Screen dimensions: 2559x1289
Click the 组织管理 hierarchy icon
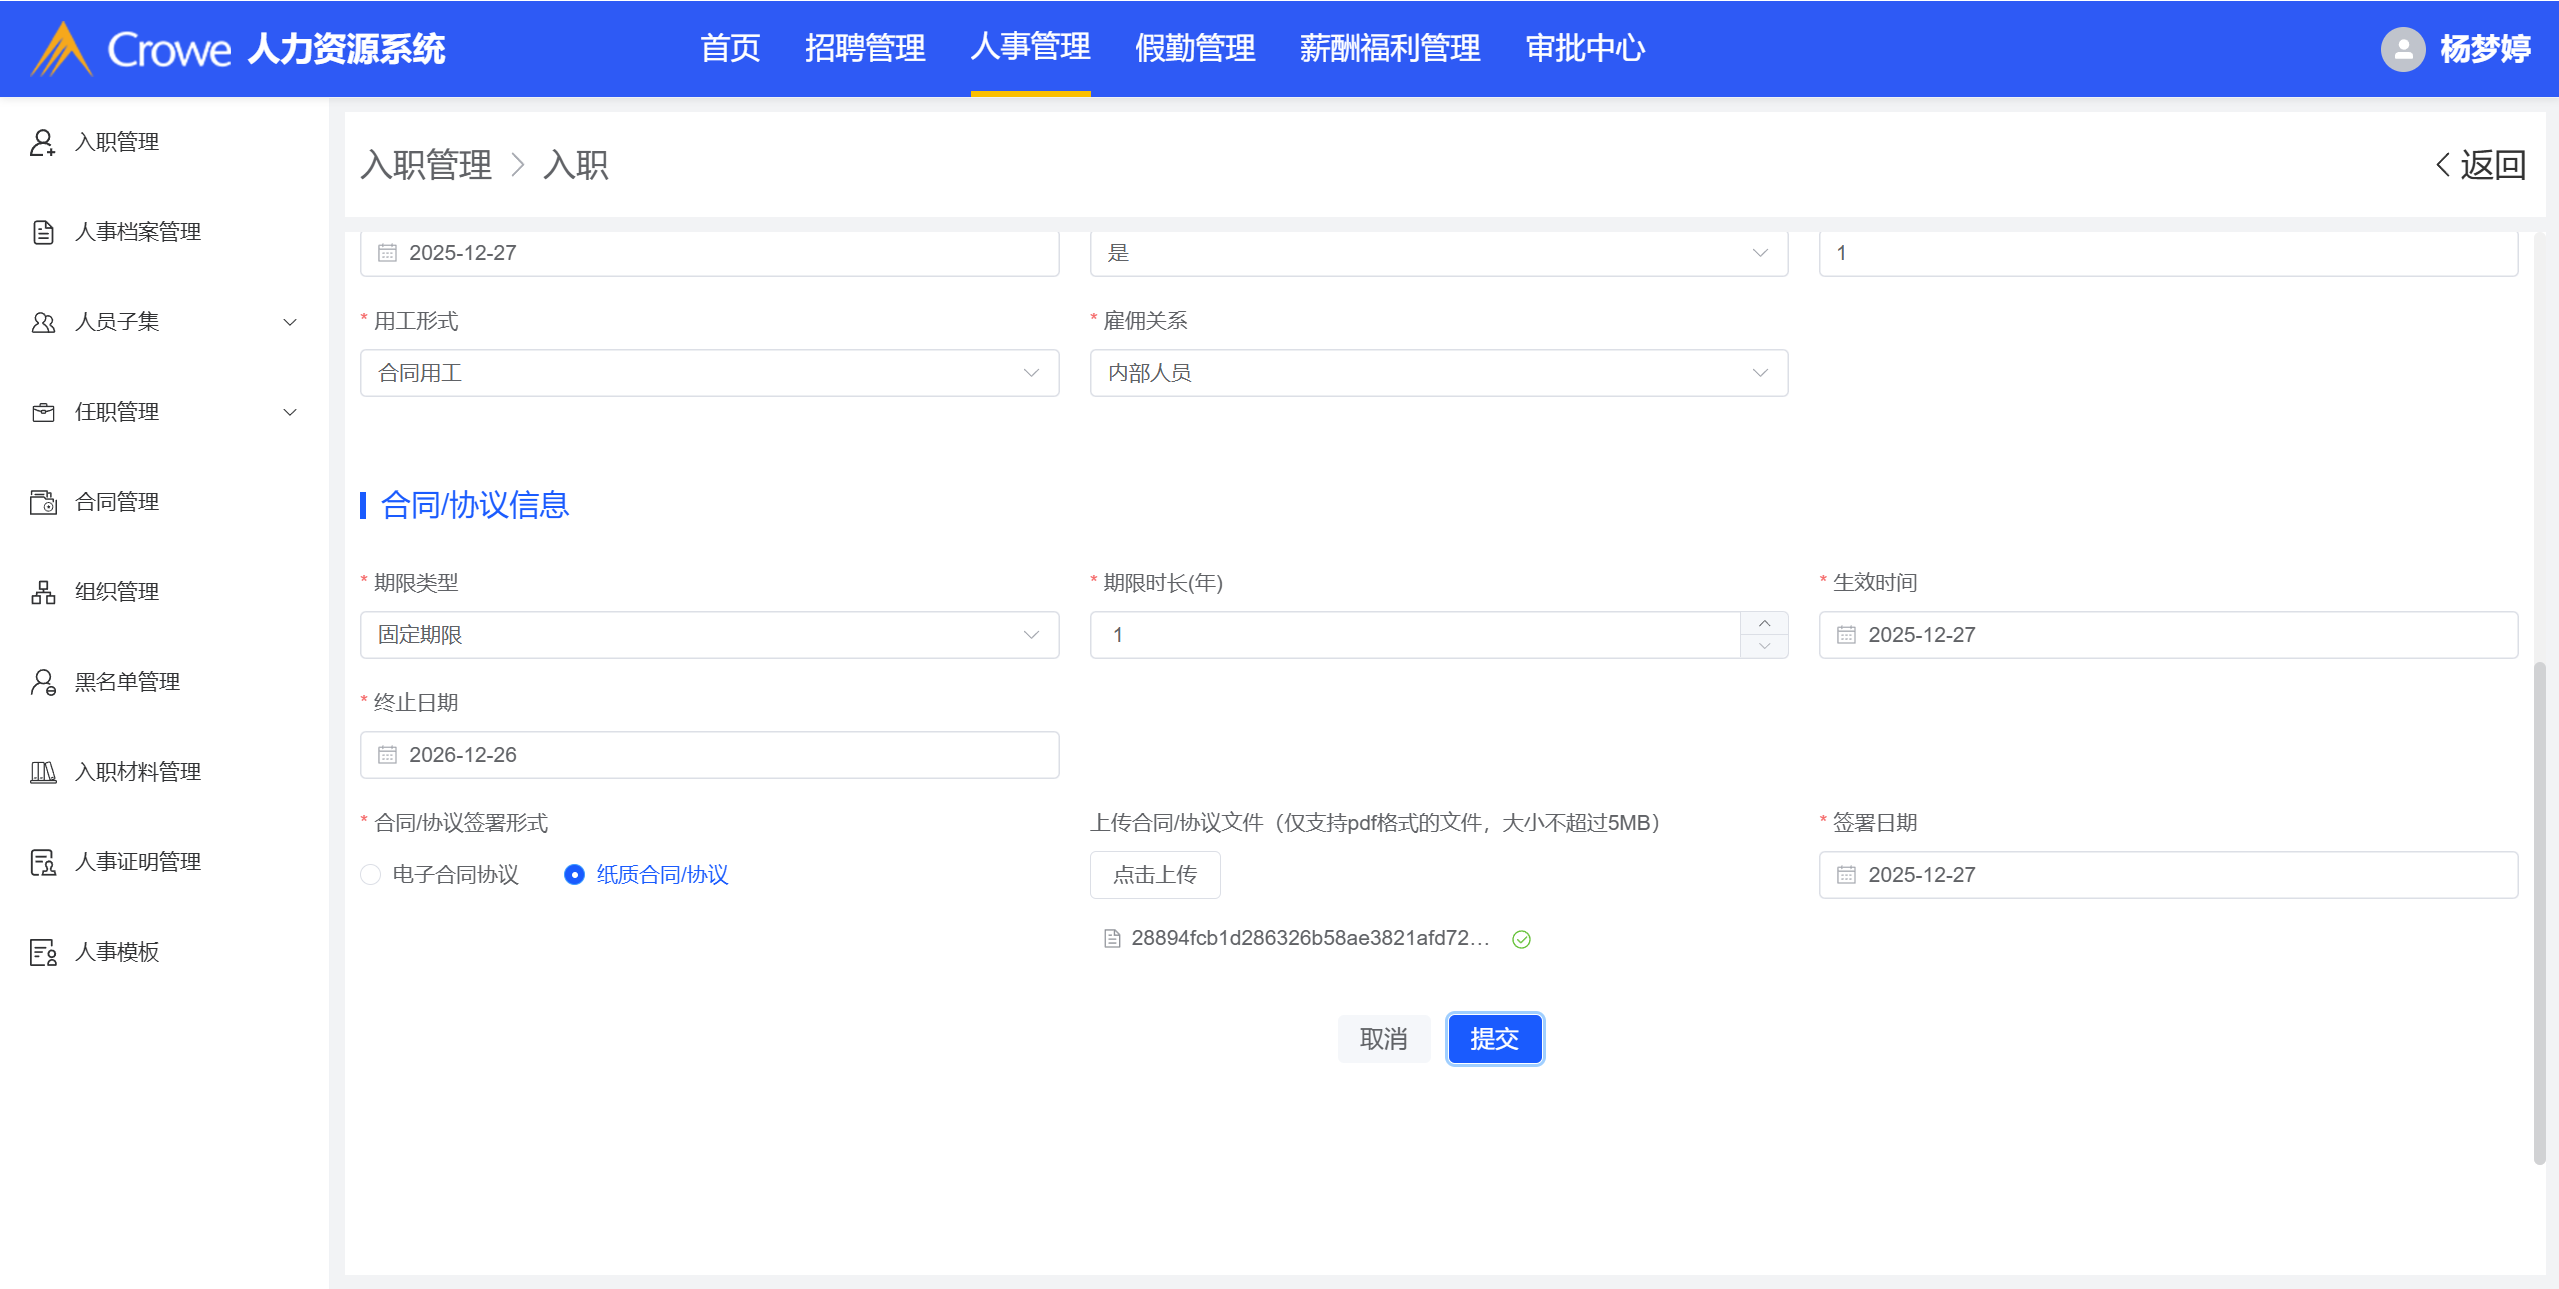(42, 592)
